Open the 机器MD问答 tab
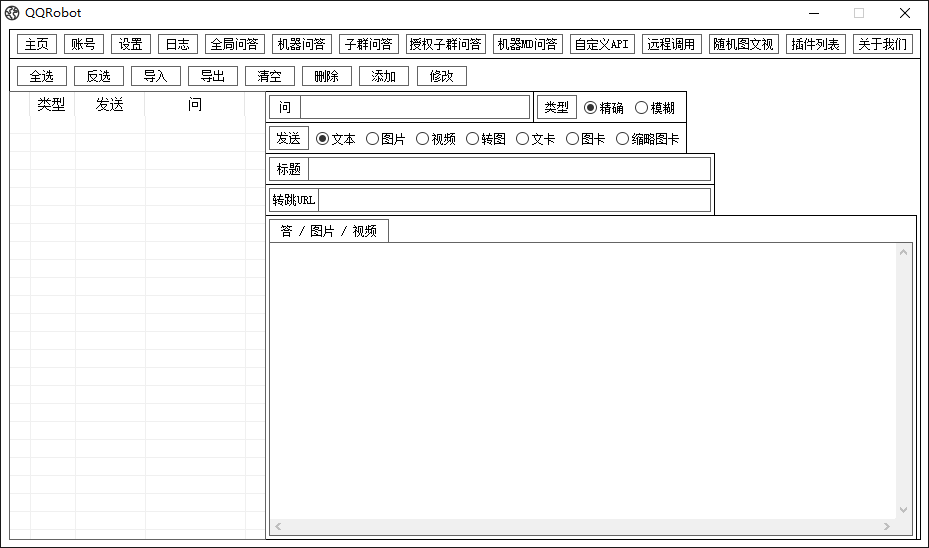This screenshot has width=929, height=548. pos(528,44)
